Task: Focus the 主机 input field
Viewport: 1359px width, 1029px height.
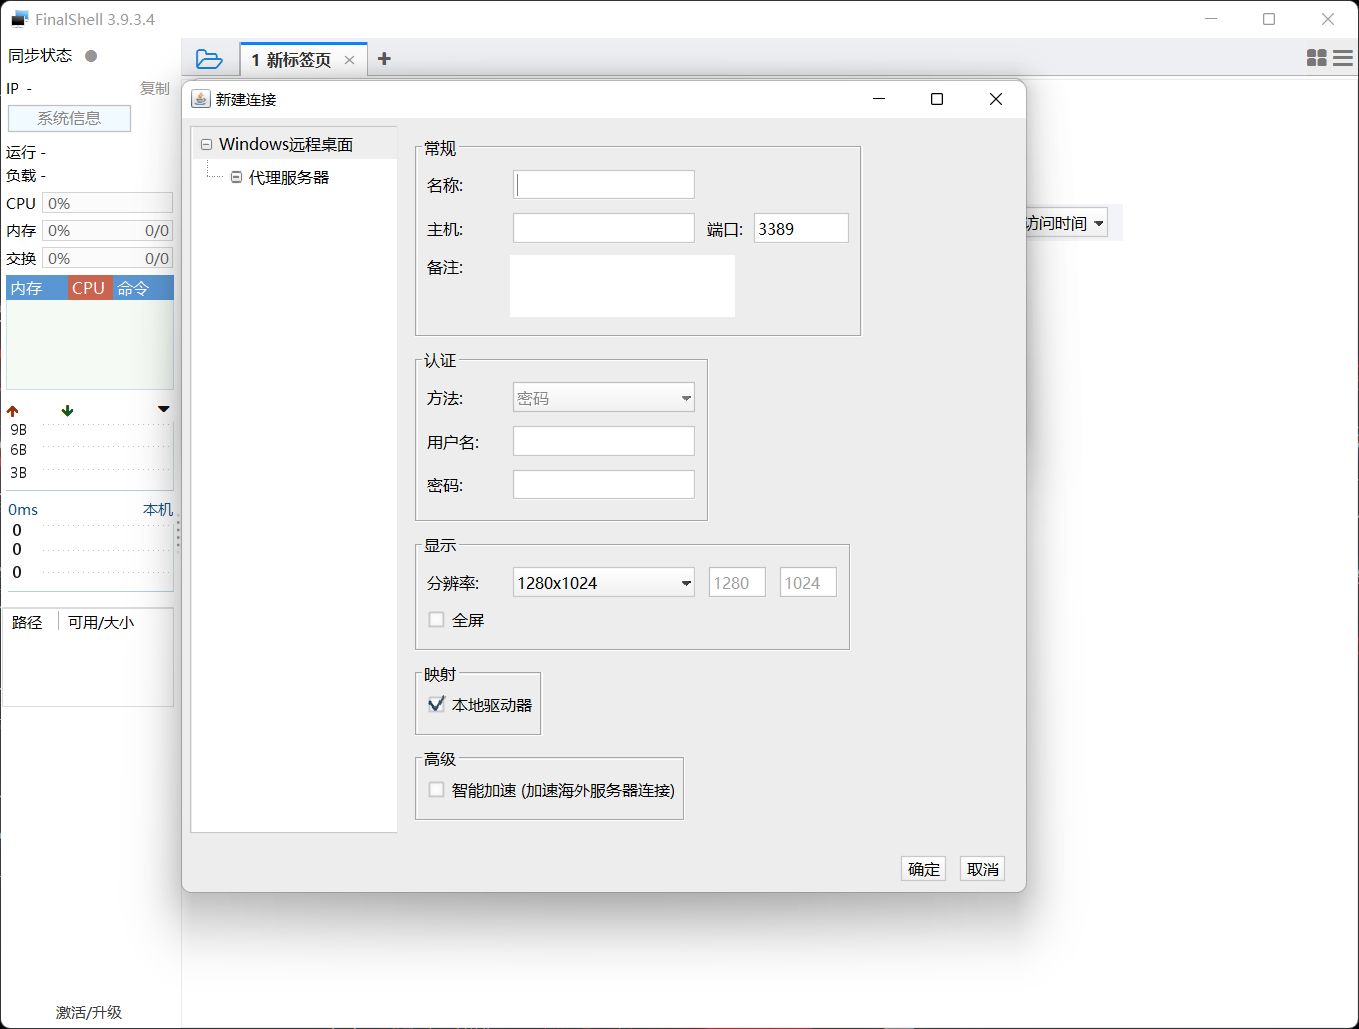Action: click(x=604, y=228)
